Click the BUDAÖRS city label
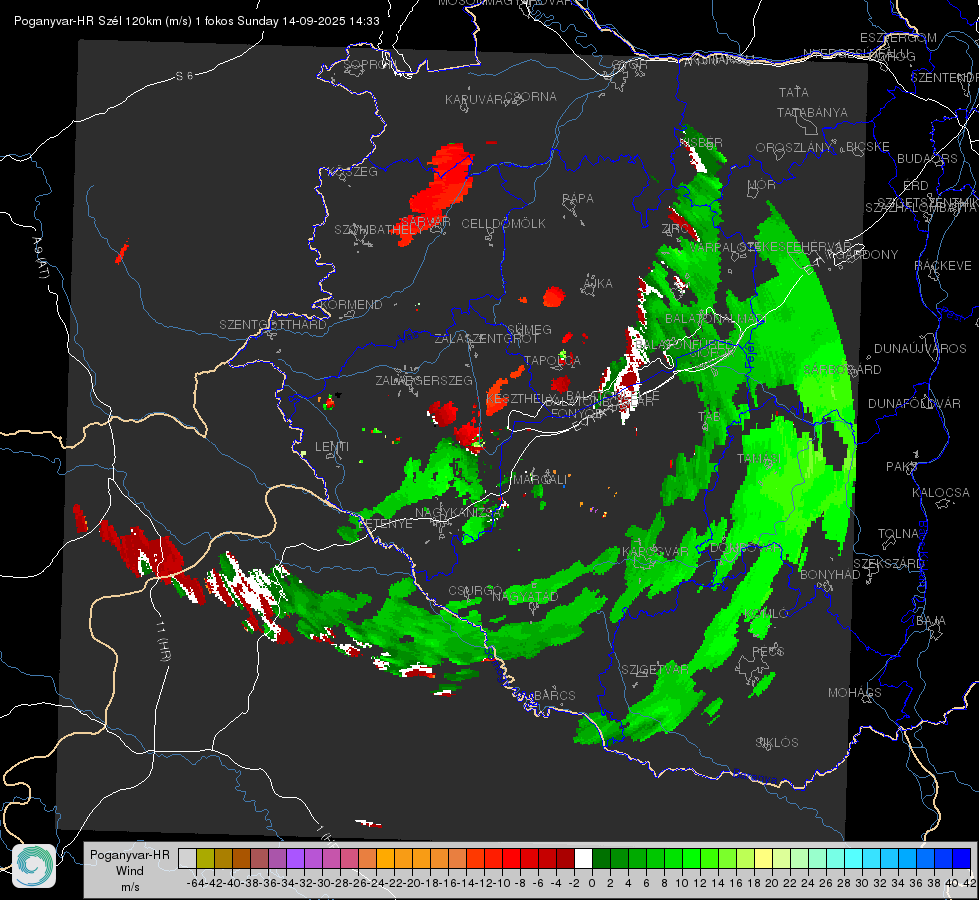This screenshot has width=979, height=900. point(927,159)
